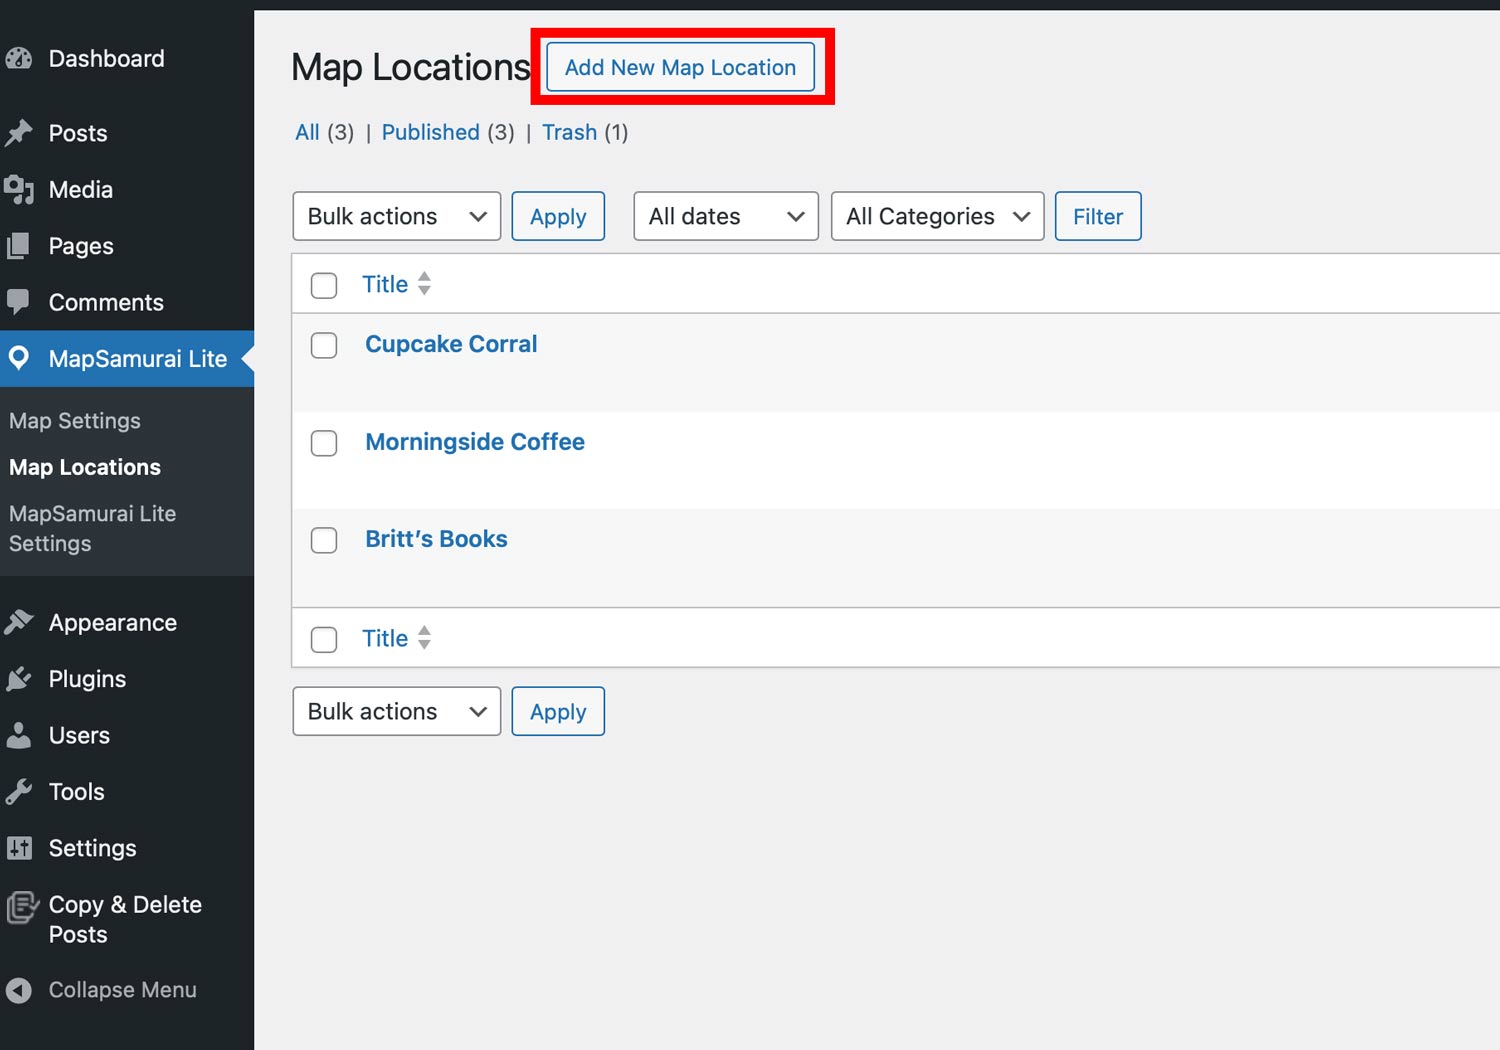
Task: Click the top Apply button
Action: 558,216
